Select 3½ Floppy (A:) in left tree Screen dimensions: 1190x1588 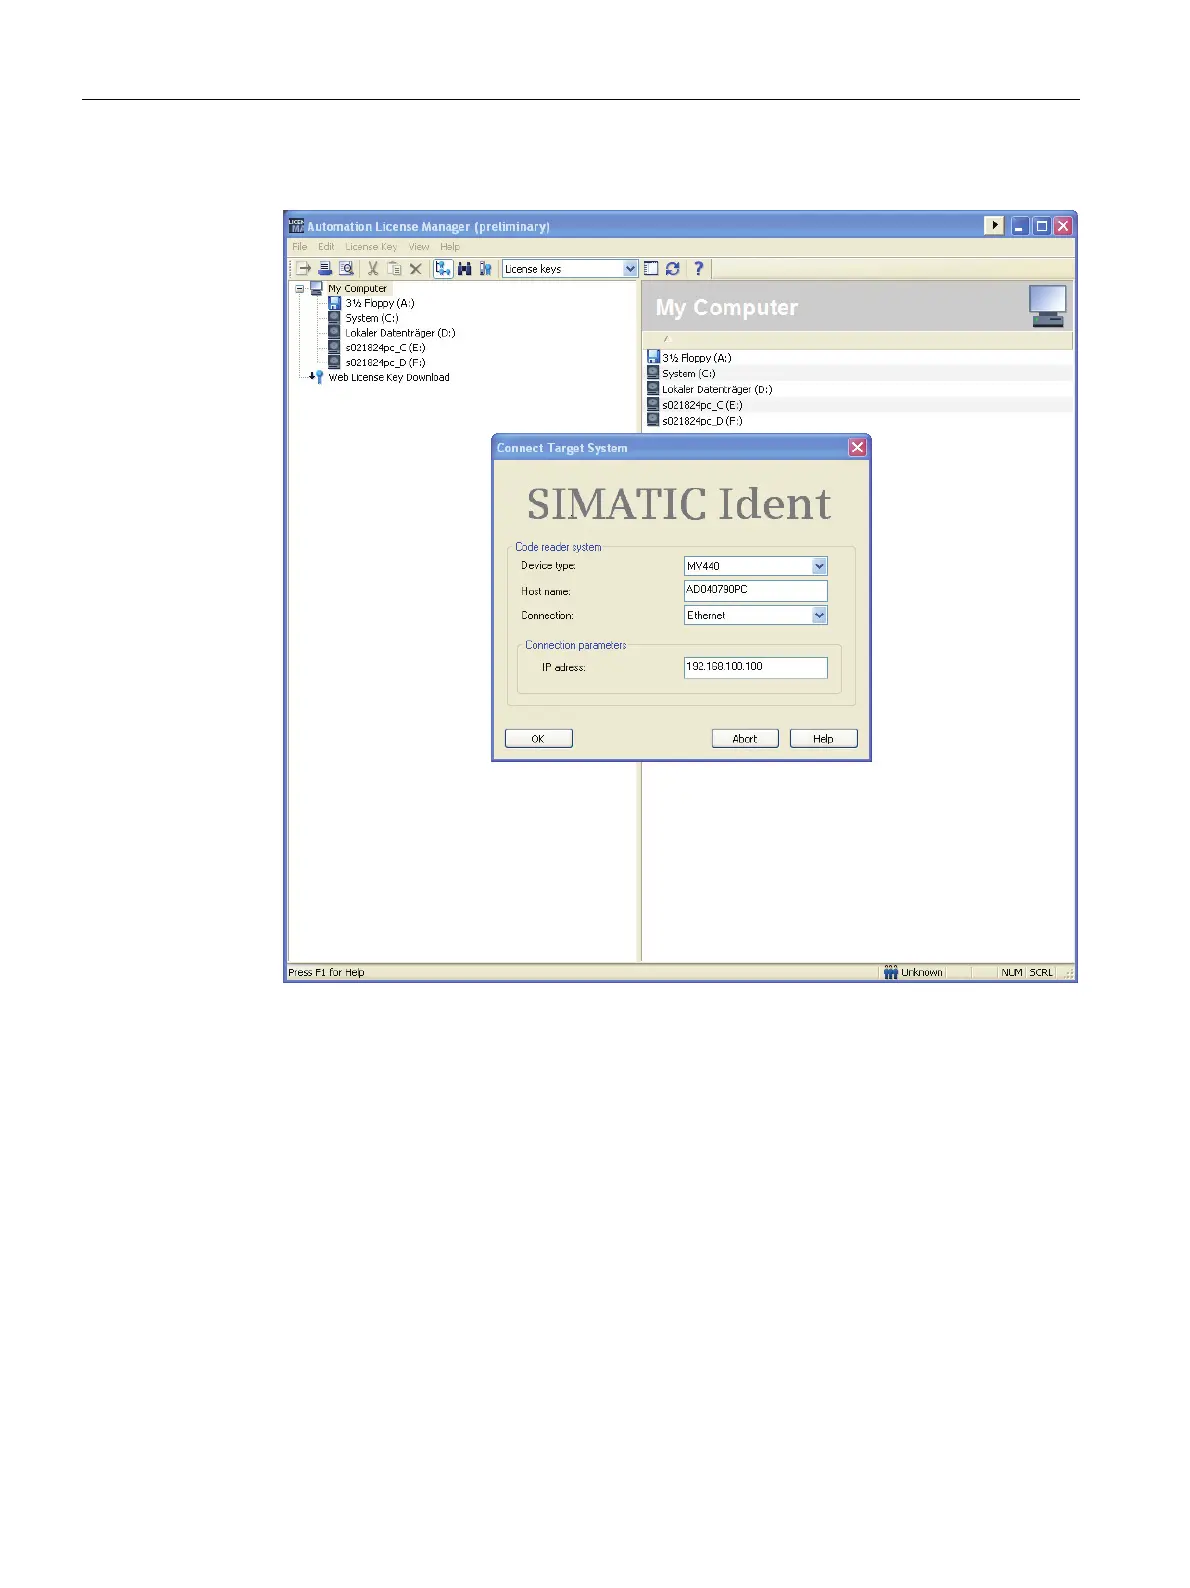pyautogui.click(x=380, y=303)
